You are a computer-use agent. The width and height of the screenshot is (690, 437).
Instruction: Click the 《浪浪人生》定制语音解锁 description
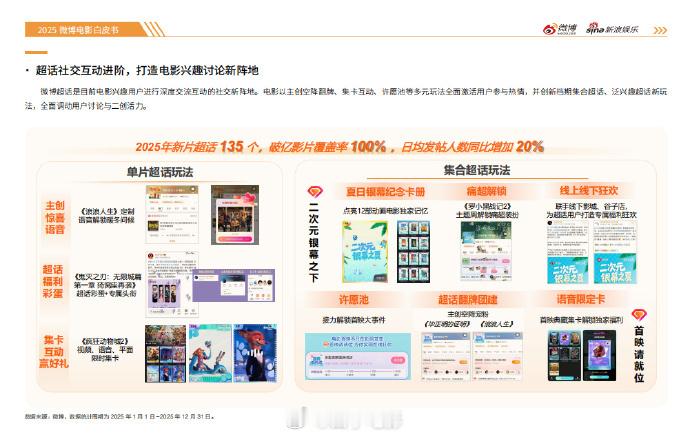106,216
